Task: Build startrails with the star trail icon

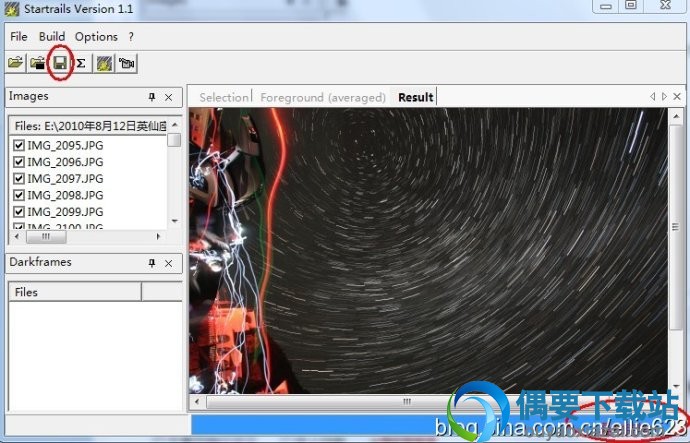Action: 104,63
